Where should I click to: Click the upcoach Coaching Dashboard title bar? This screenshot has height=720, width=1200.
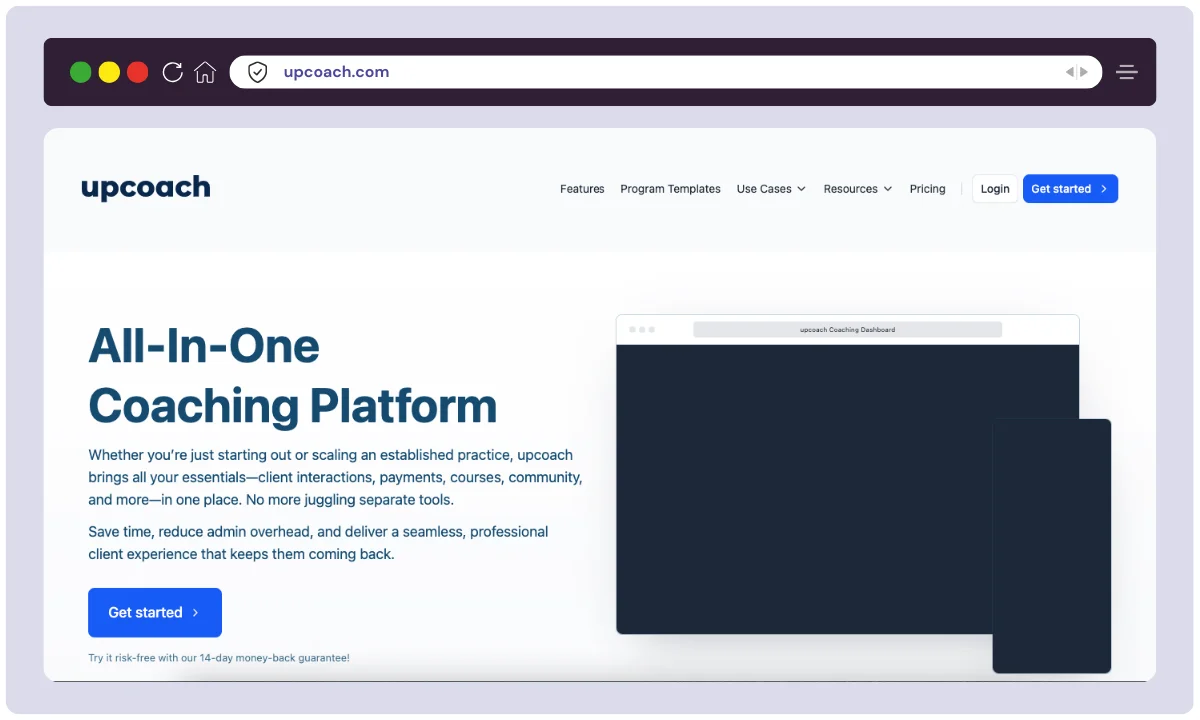pyautogui.click(x=848, y=330)
